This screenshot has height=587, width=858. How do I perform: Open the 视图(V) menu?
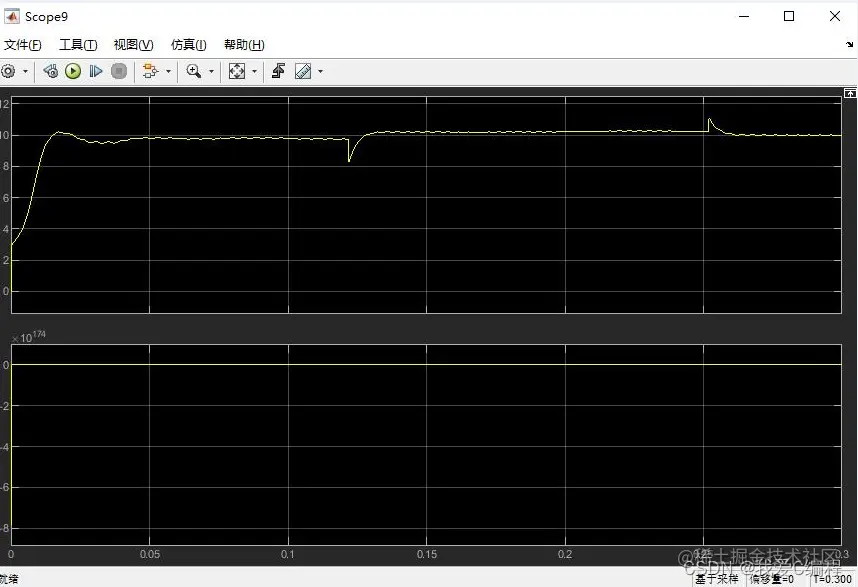(x=133, y=45)
